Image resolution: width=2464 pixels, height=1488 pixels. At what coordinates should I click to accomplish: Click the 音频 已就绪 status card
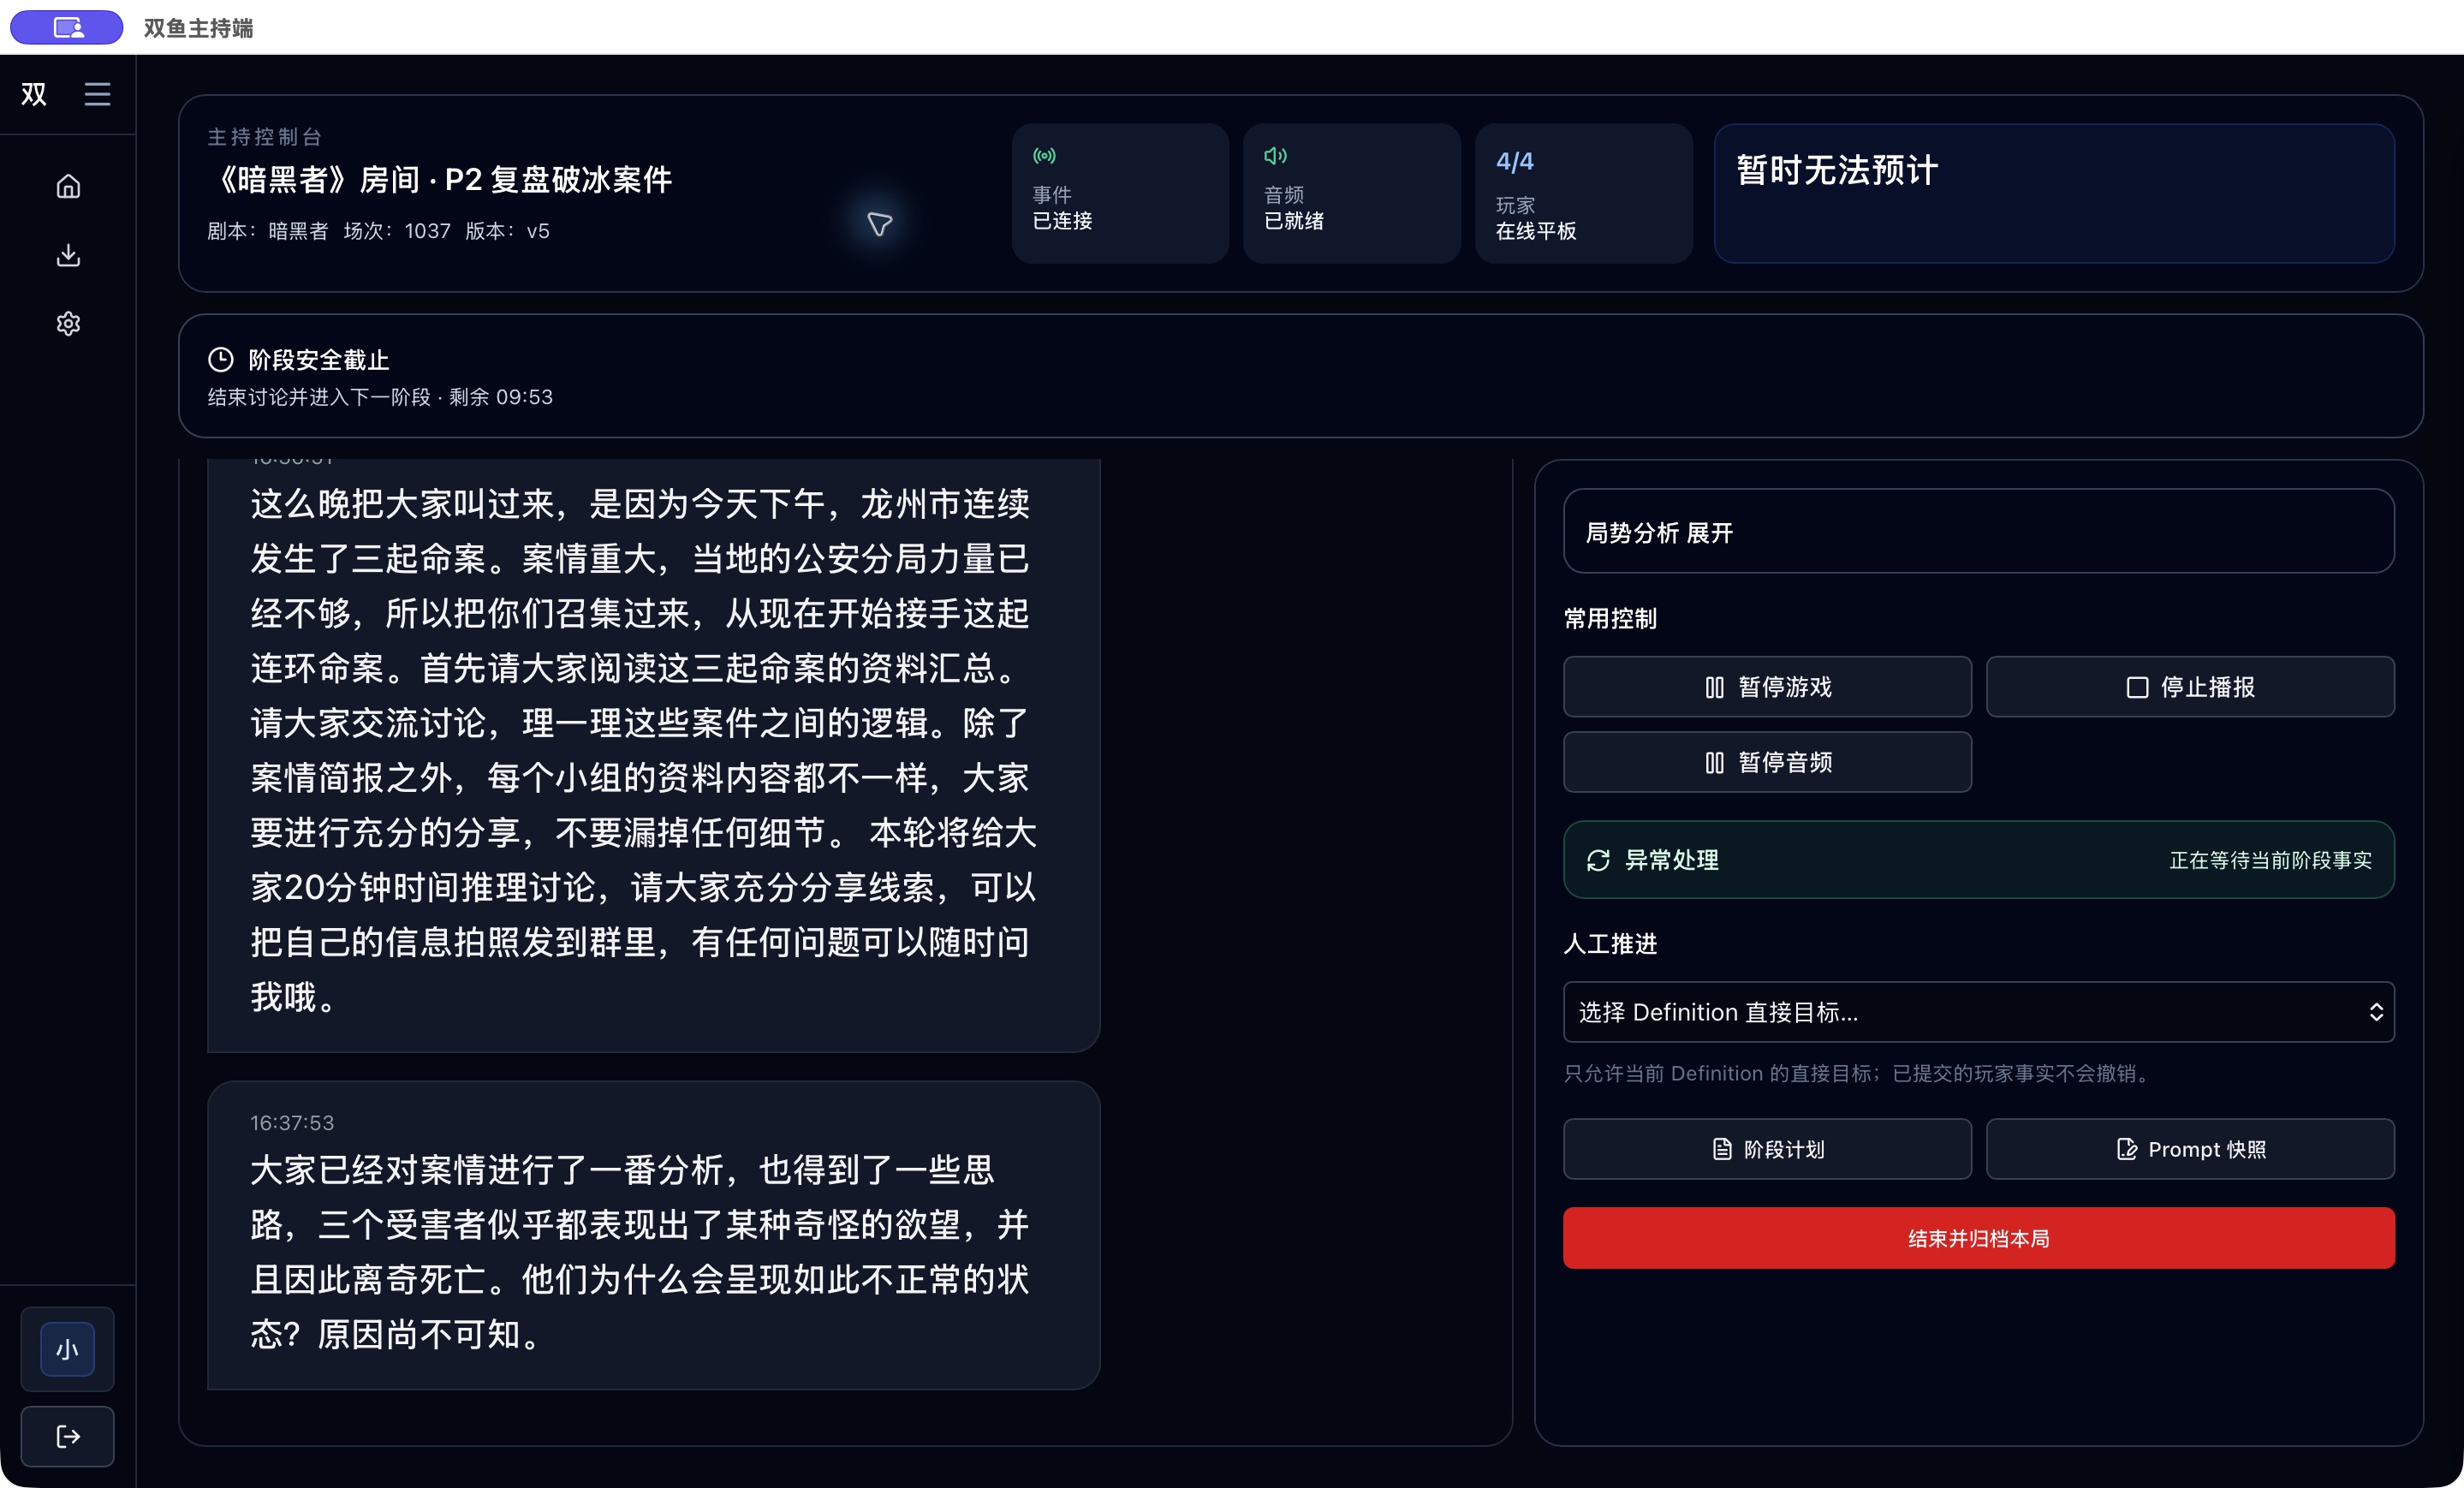(x=1351, y=193)
